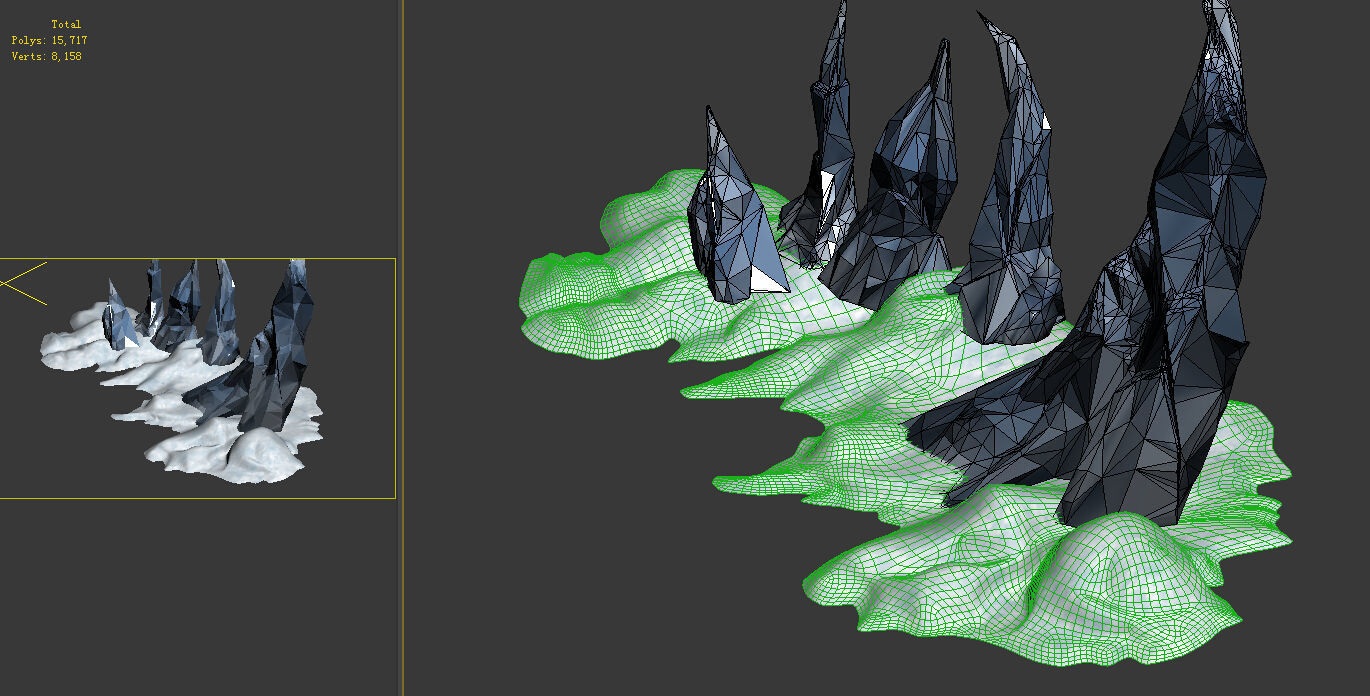Image resolution: width=1370 pixels, height=696 pixels.
Task: Click the 'Polys: 15,717' statistic
Action: [x=50, y=40]
